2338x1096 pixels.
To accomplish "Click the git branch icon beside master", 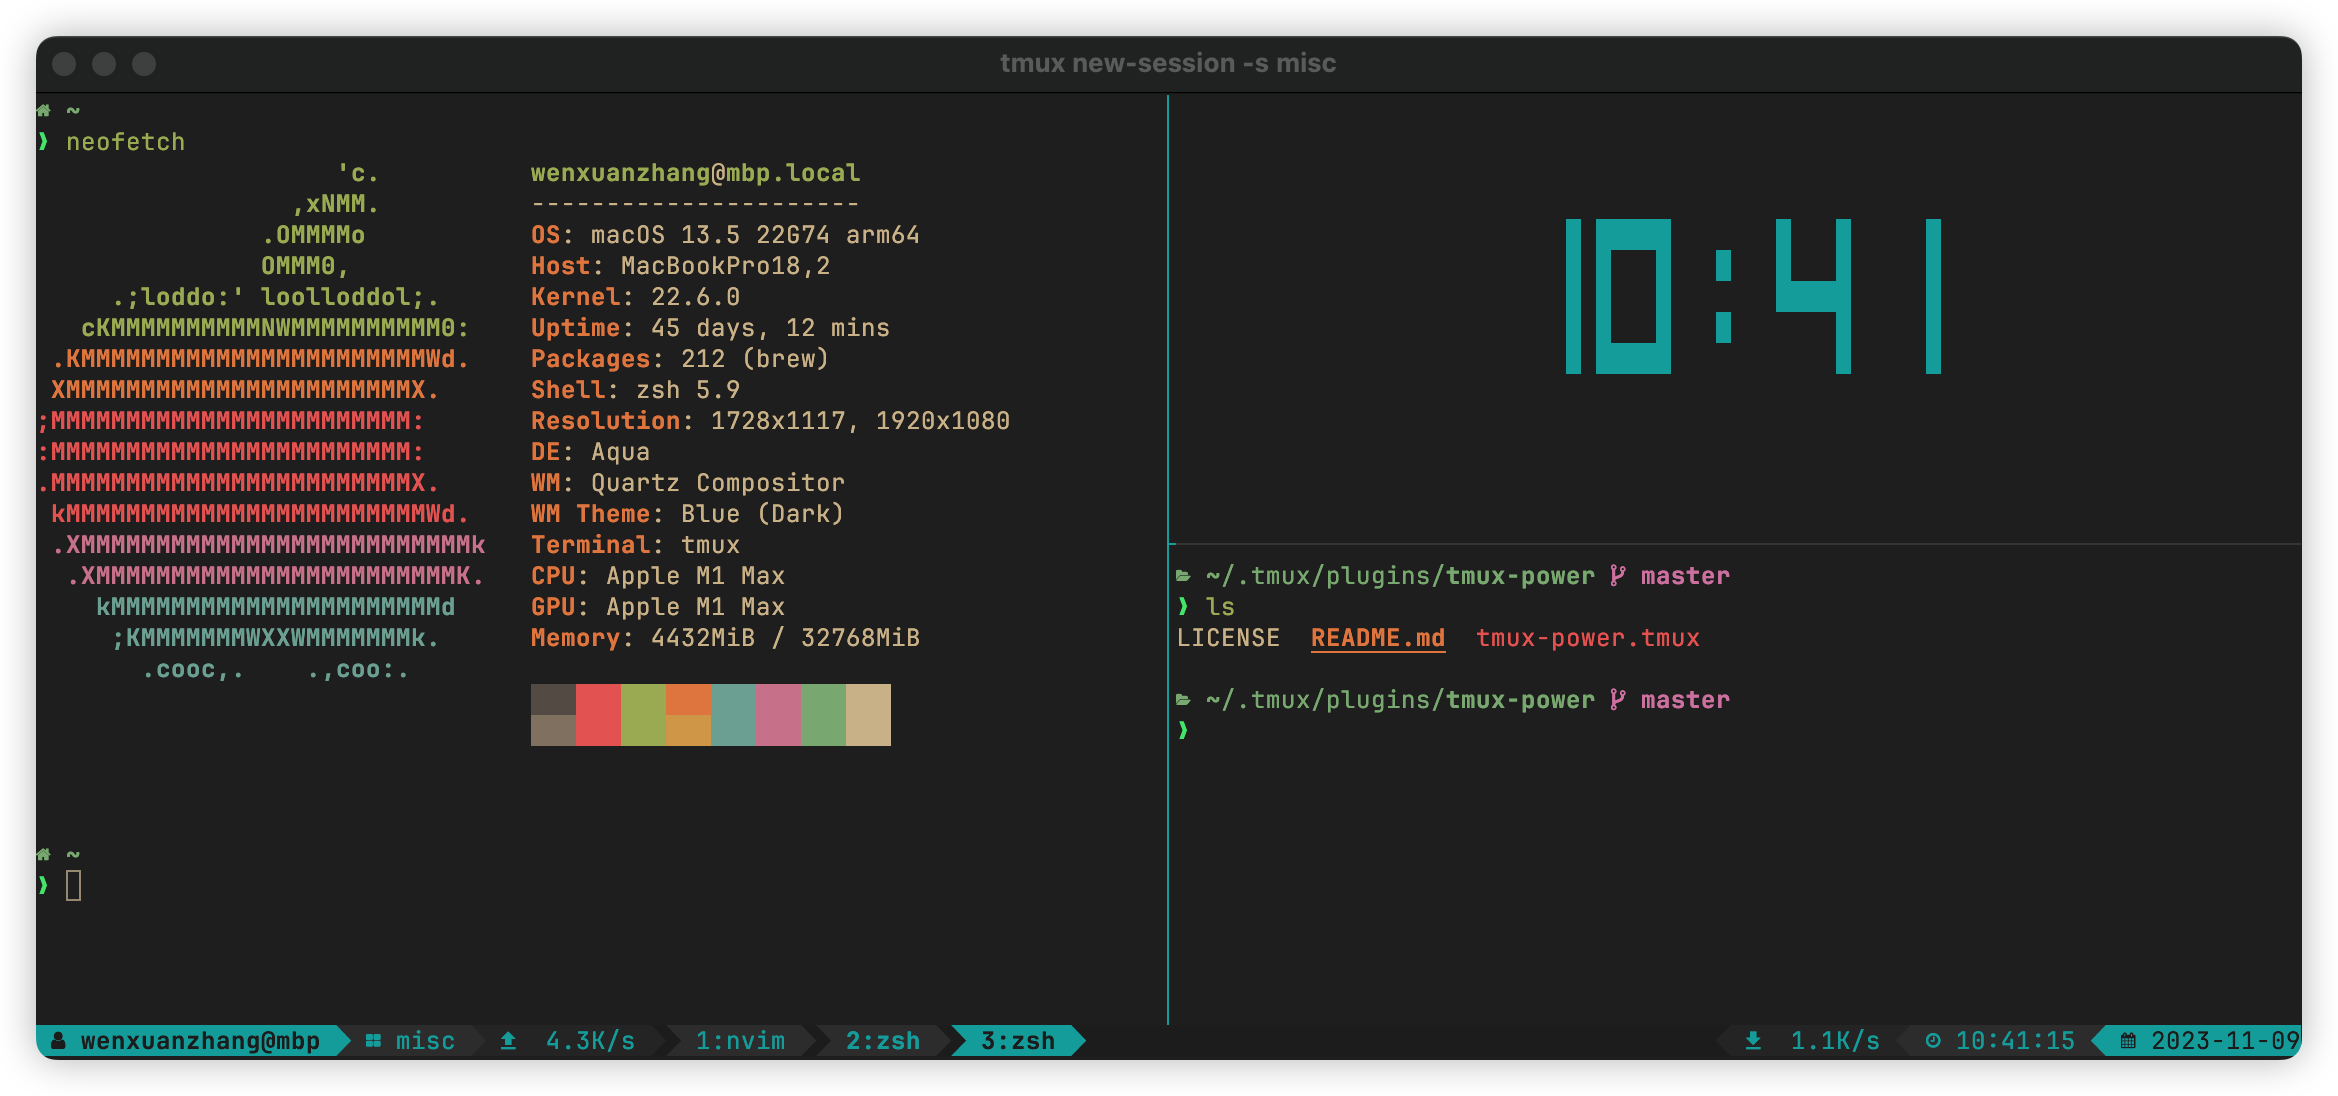I will [x=1618, y=575].
